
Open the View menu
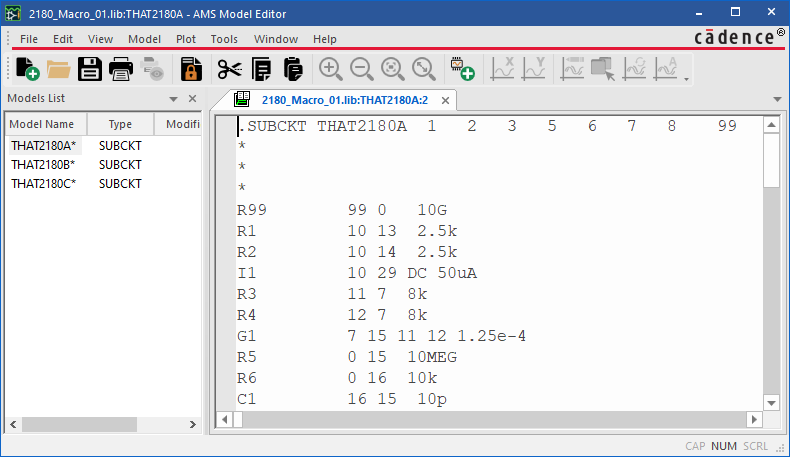[100, 39]
